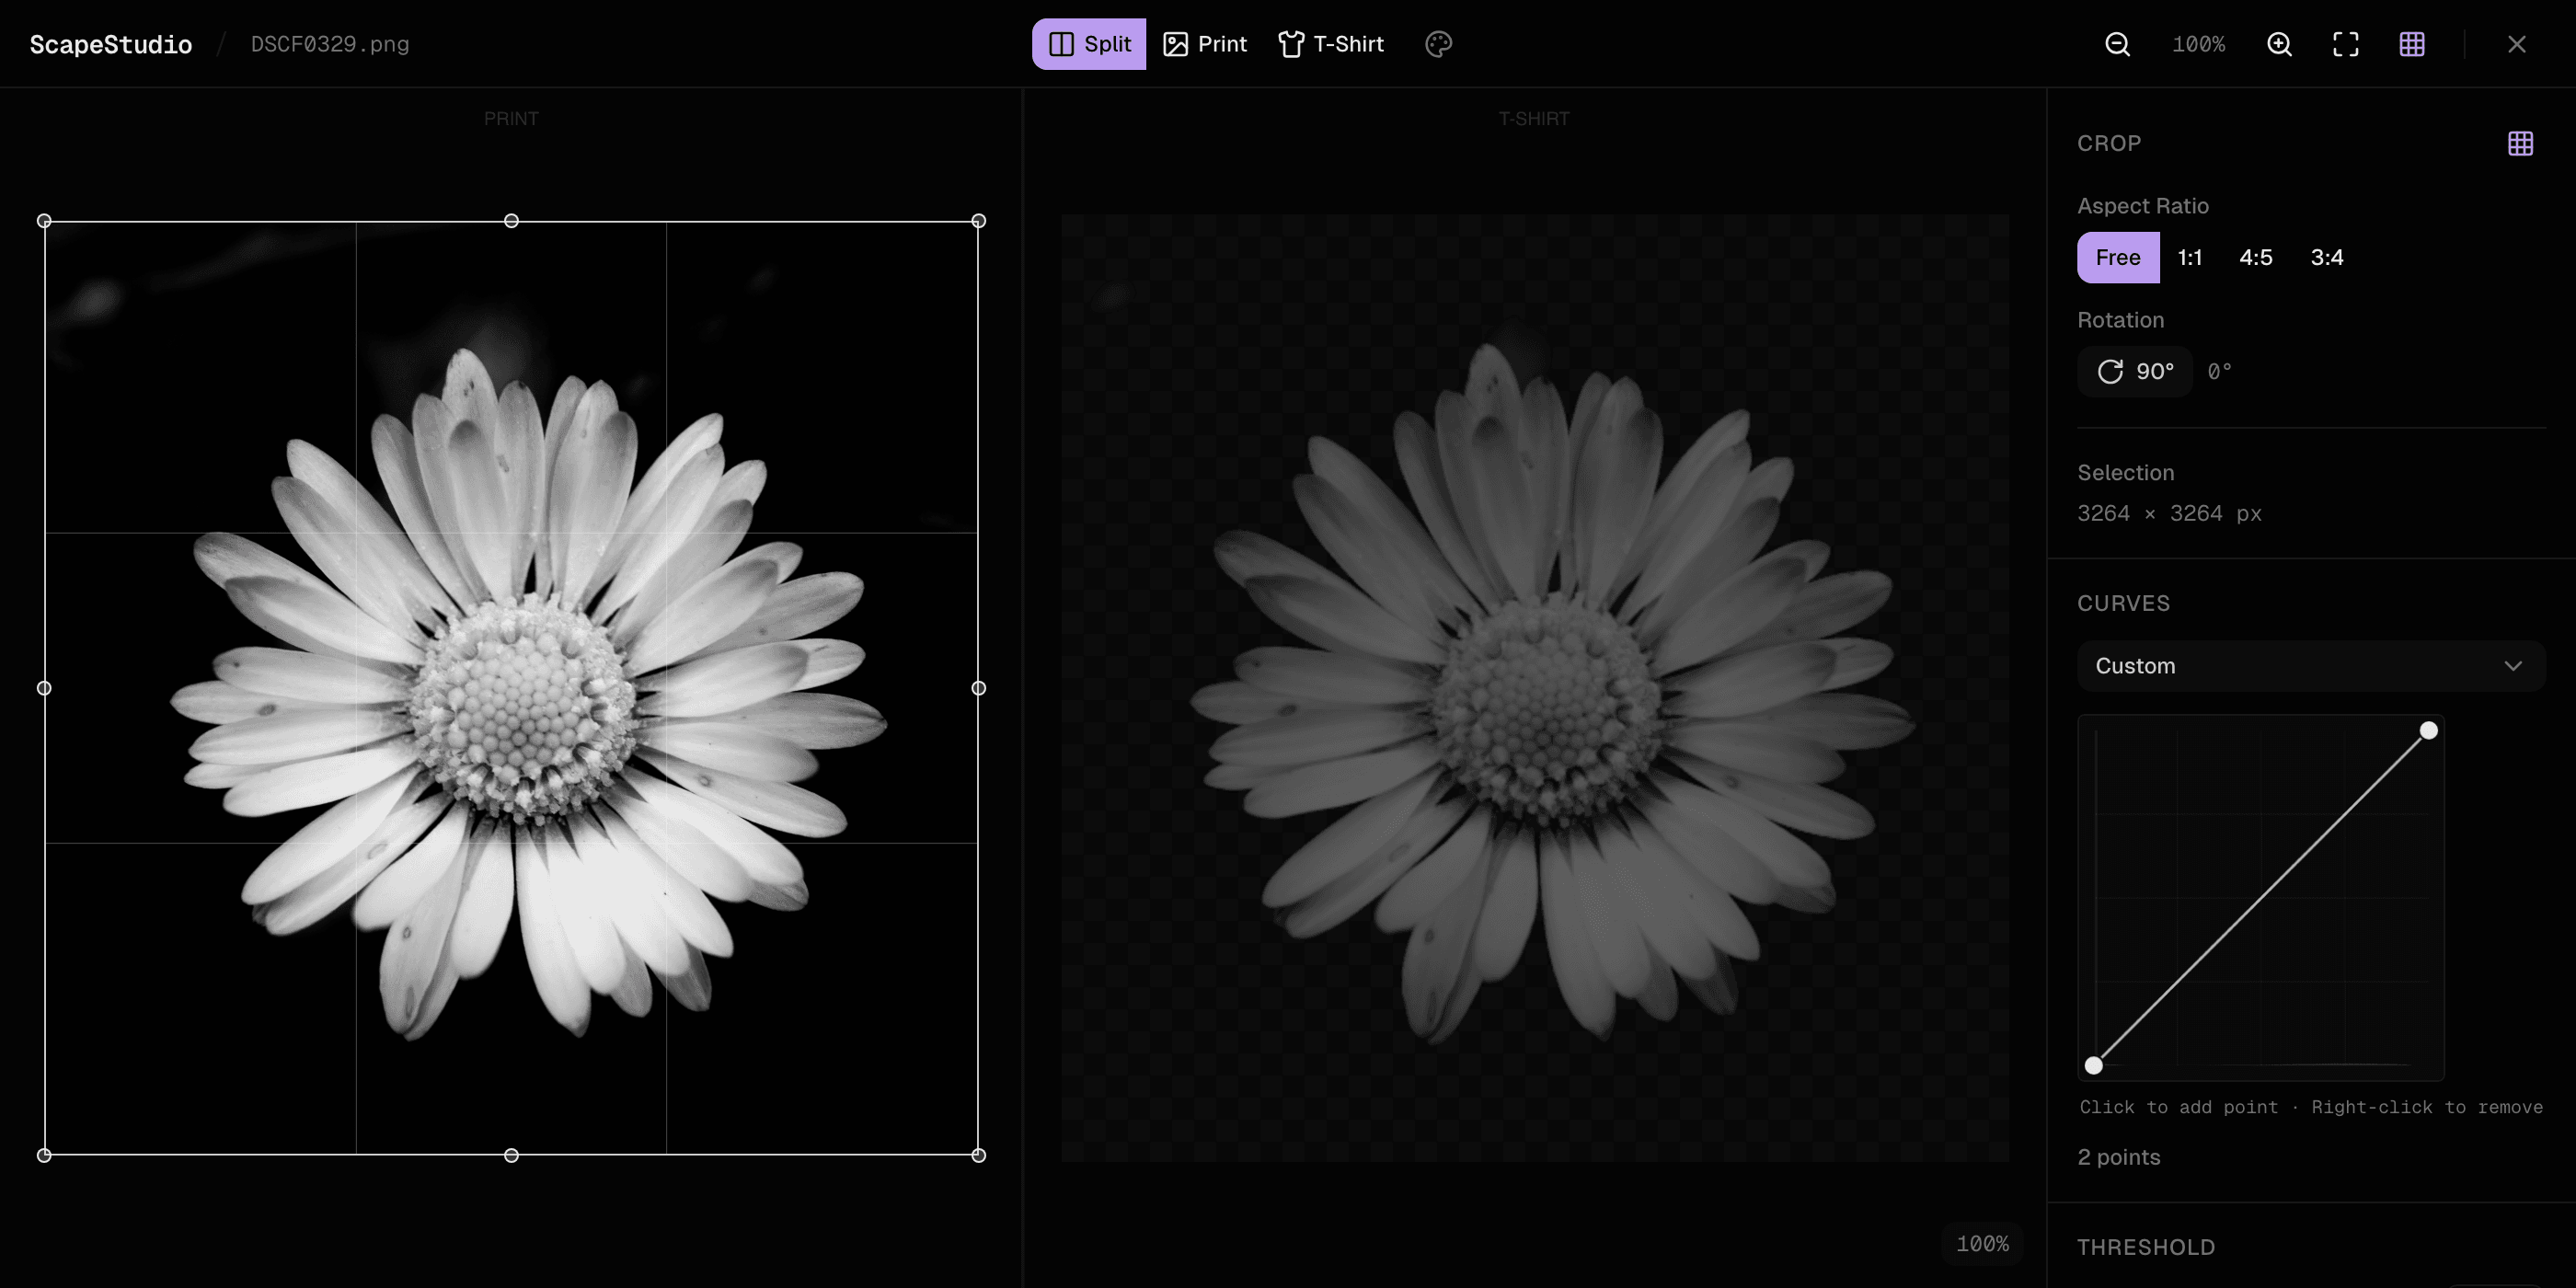Image resolution: width=2576 pixels, height=1288 pixels.
Task: Select the Free aspect ratio option
Action: point(2117,257)
